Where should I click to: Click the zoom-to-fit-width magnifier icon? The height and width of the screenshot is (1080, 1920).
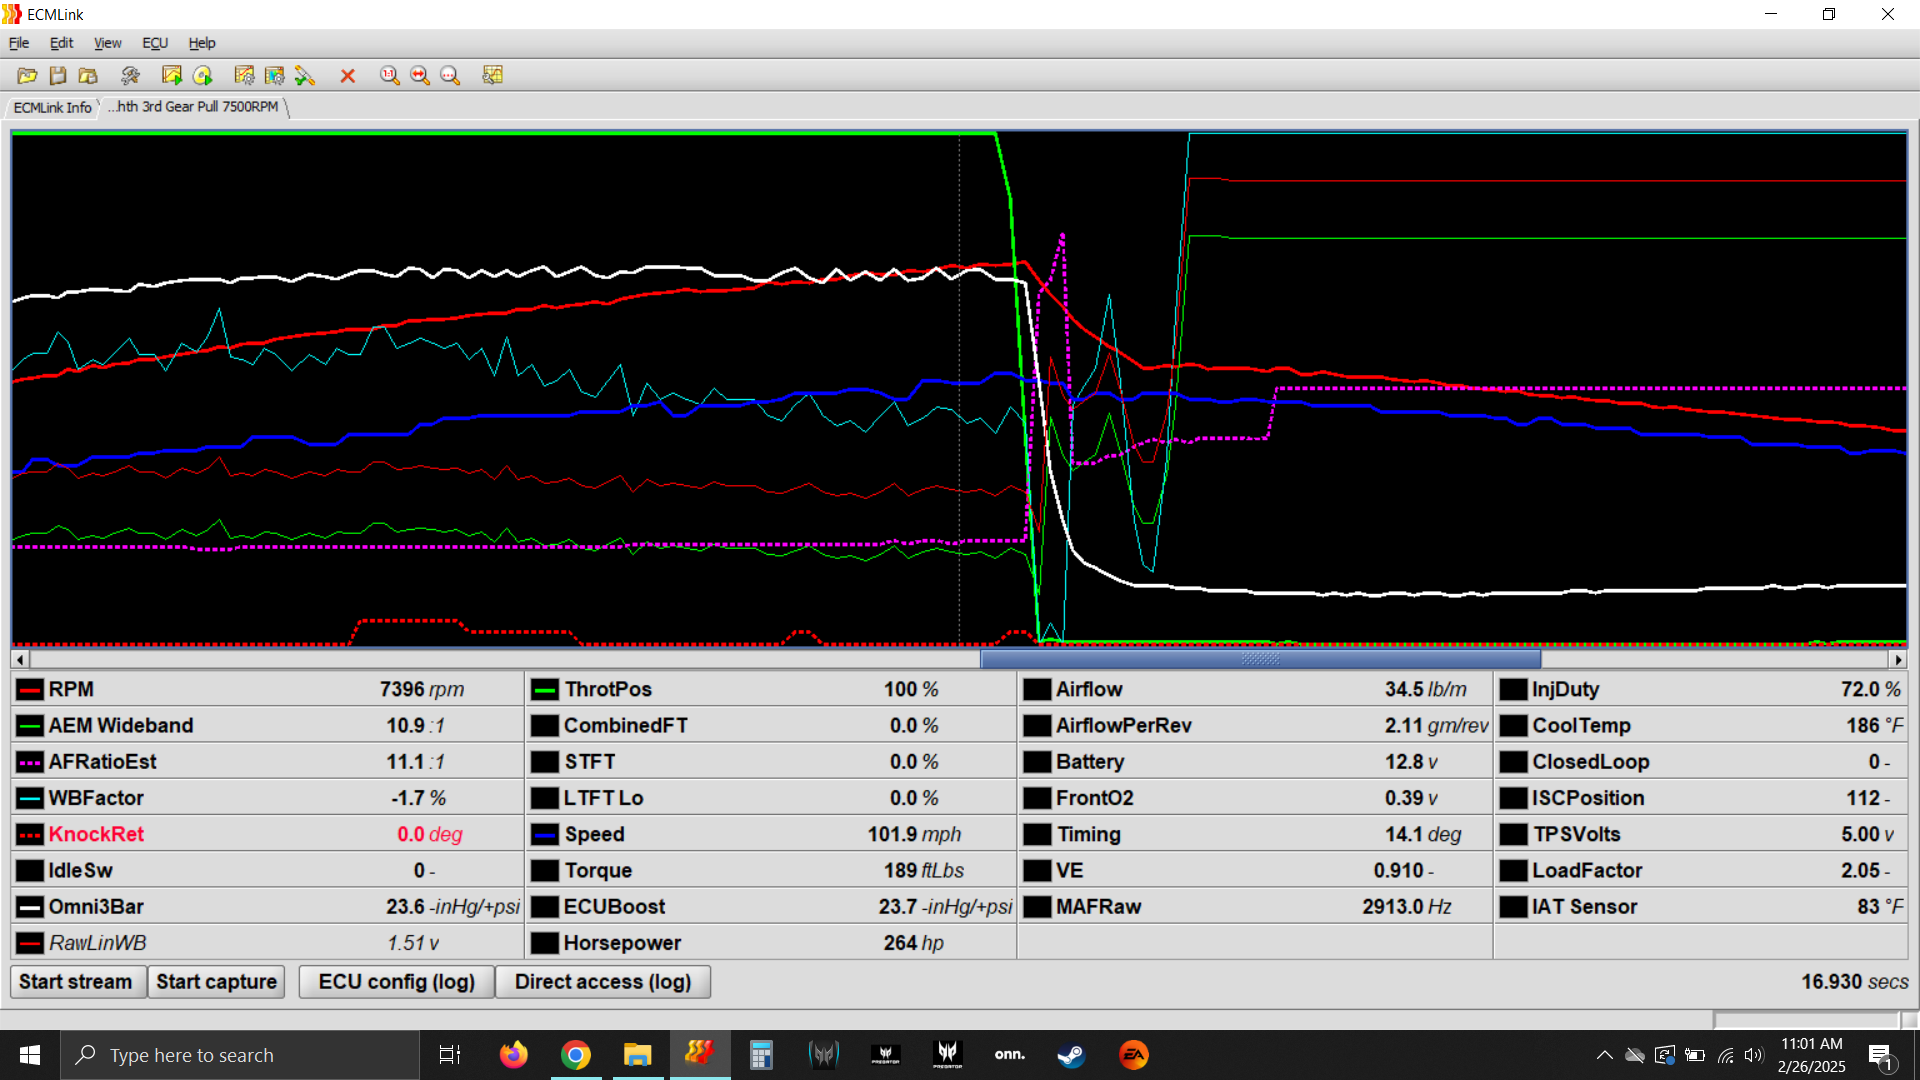[x=420, y=75]
